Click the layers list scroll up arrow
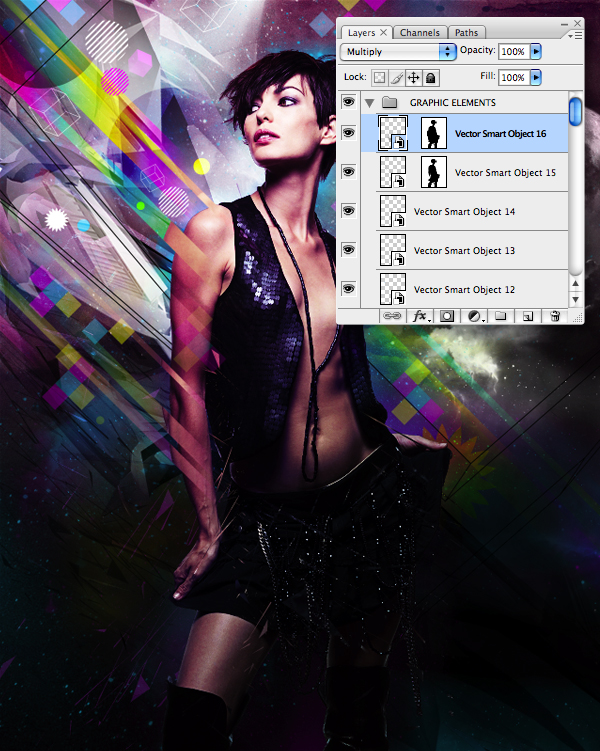 576,284
